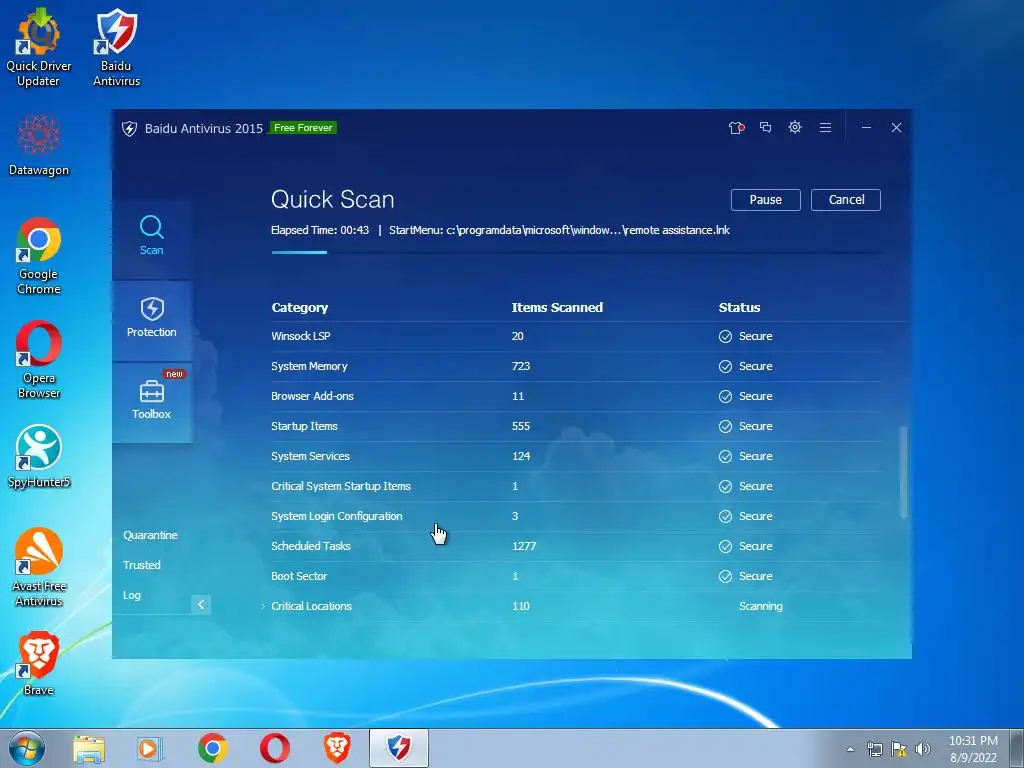The width and height of the screenshot is (1024, 768).
Task: Open Avast Free Antivirus desktop shortcut
Action: (x=39, y=567)
